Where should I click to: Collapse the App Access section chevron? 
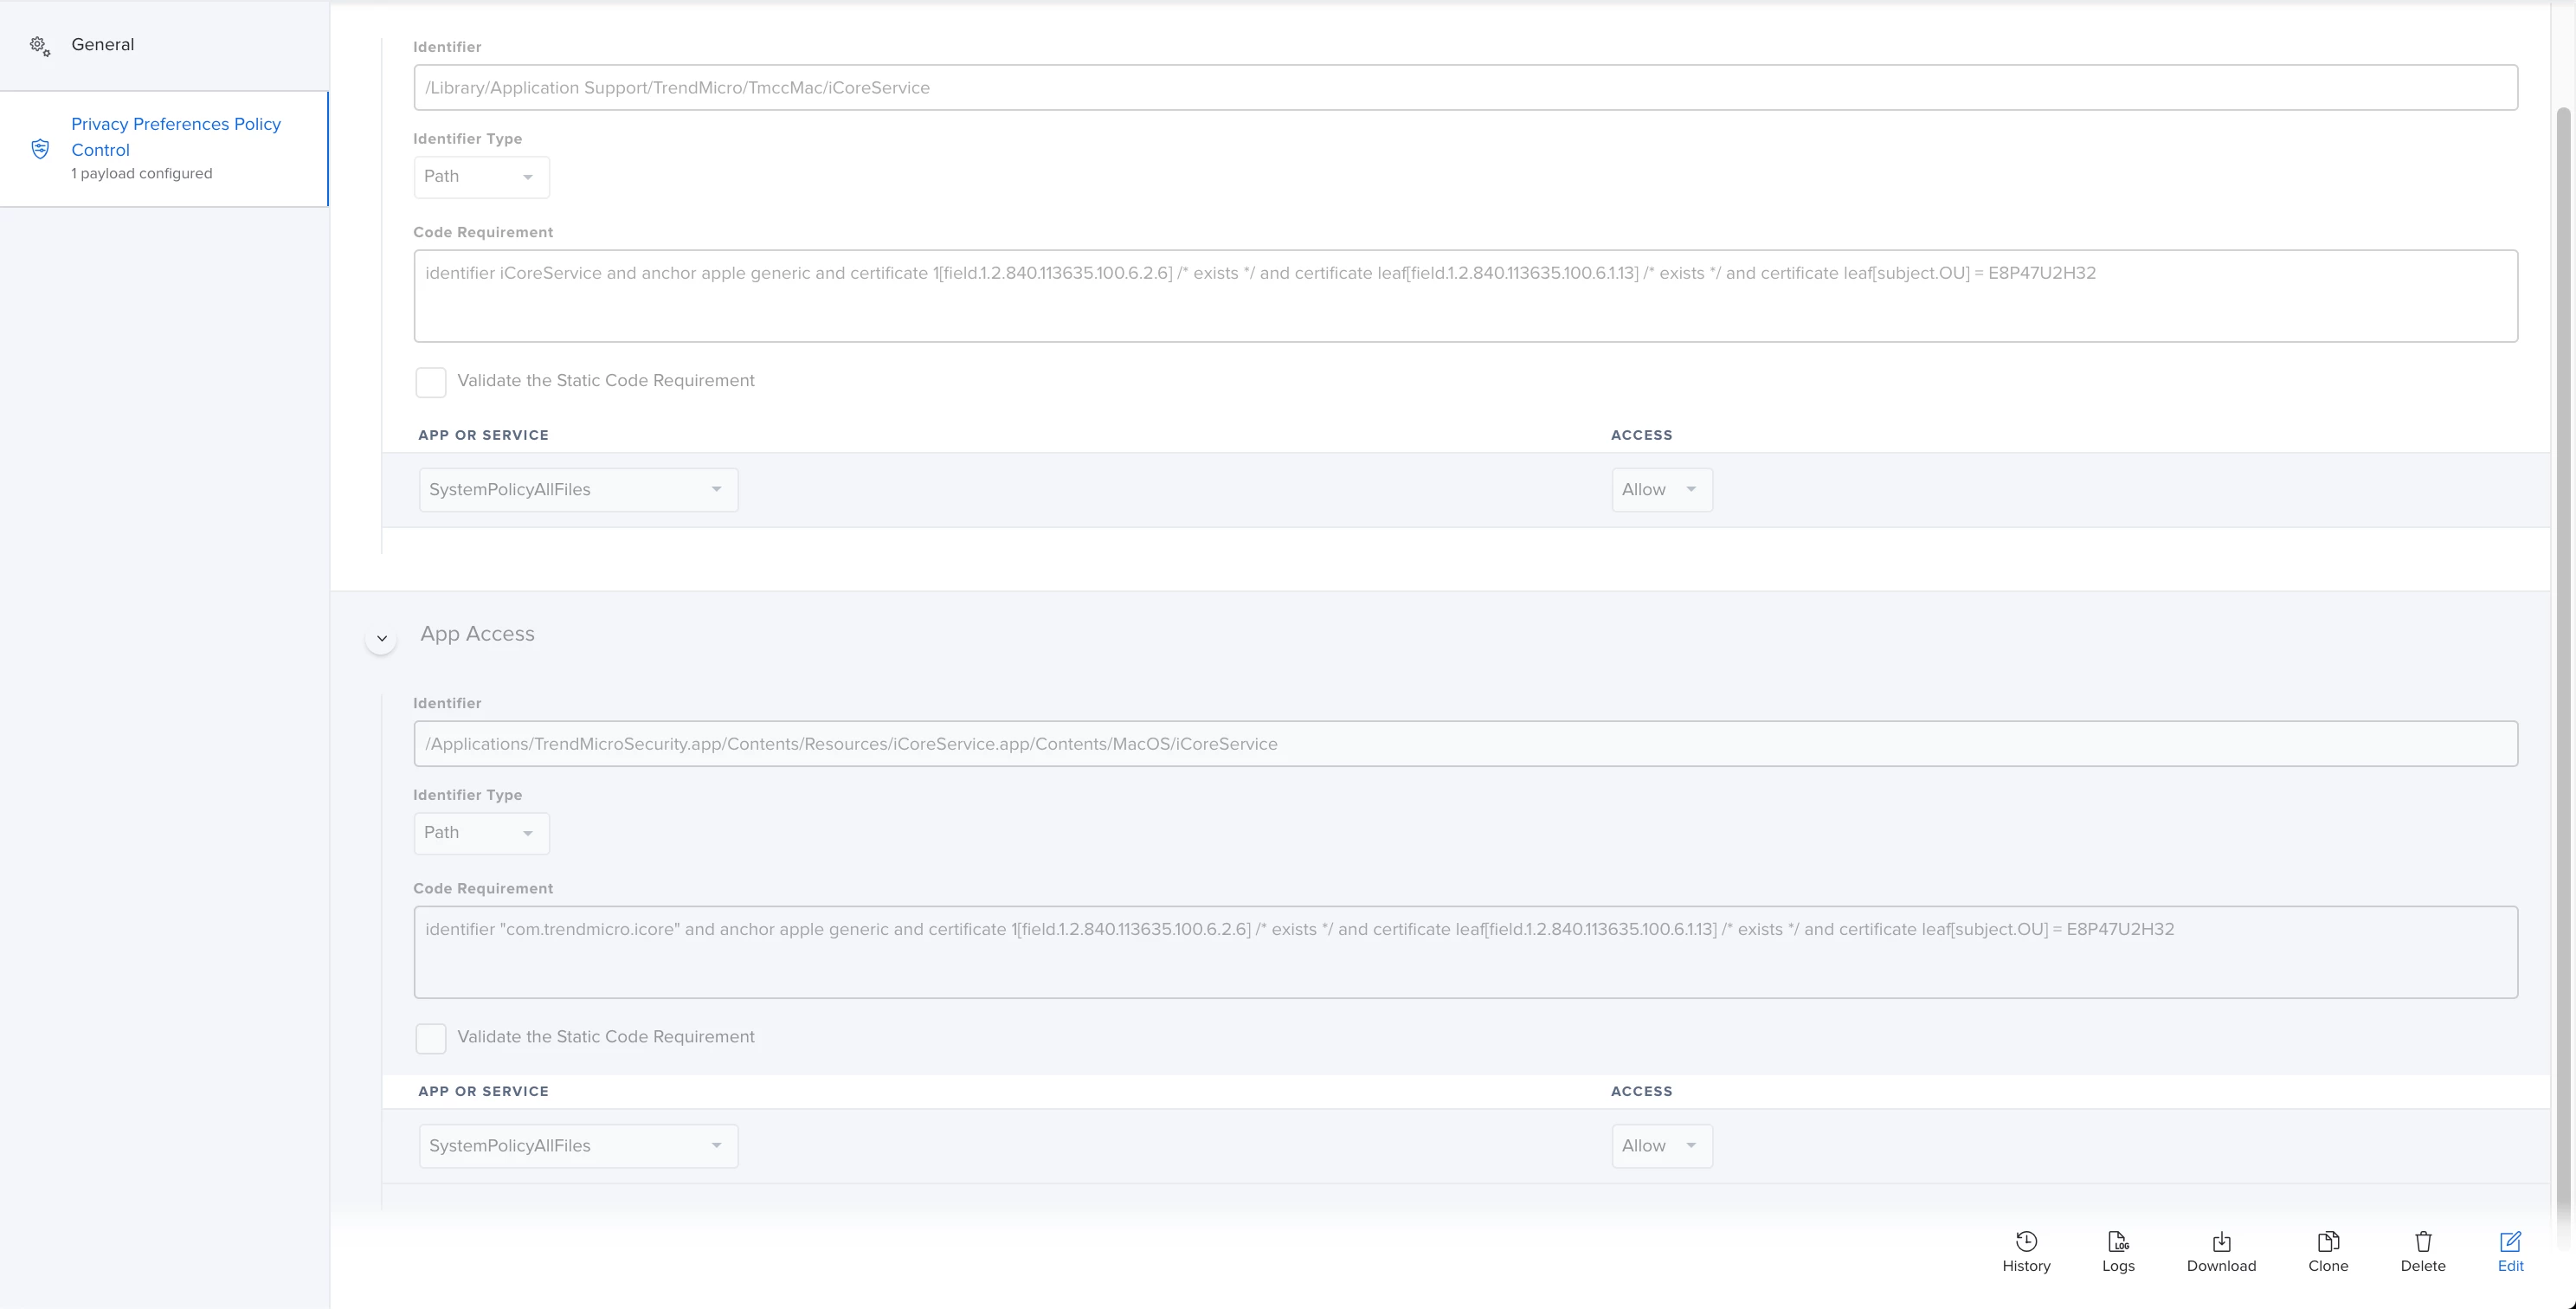point(381,638)
